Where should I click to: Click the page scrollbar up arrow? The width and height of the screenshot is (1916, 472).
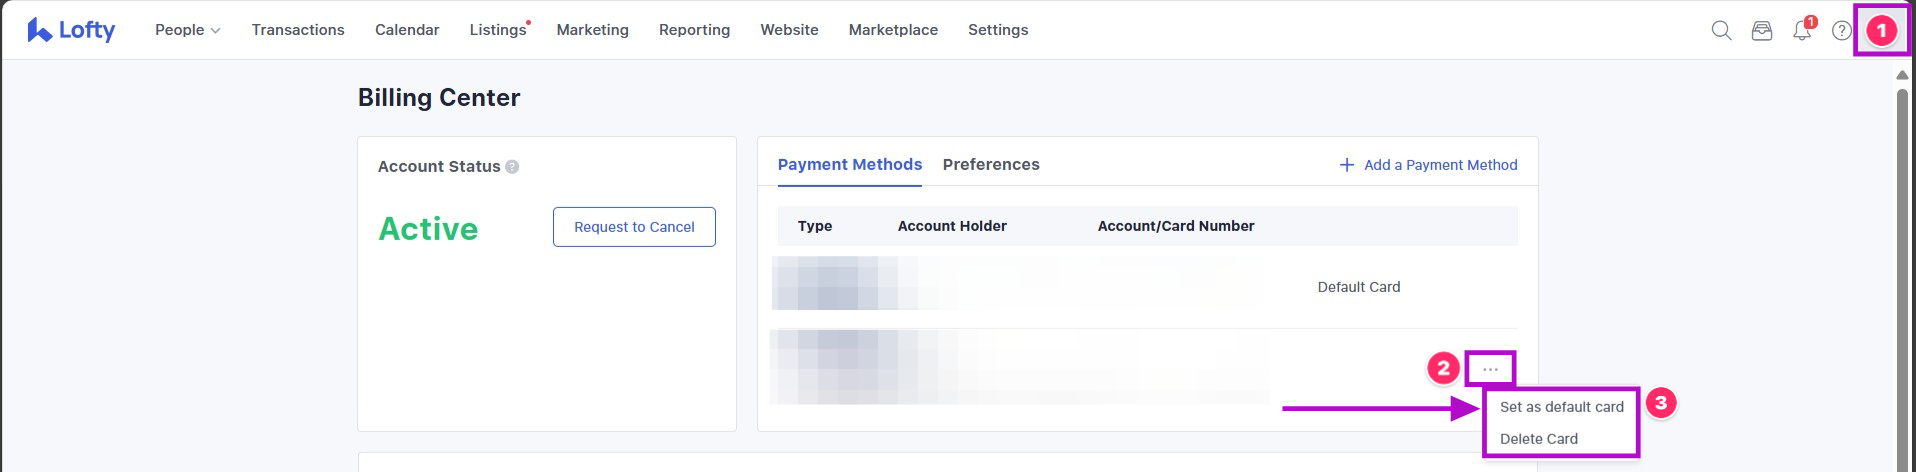1902,75
